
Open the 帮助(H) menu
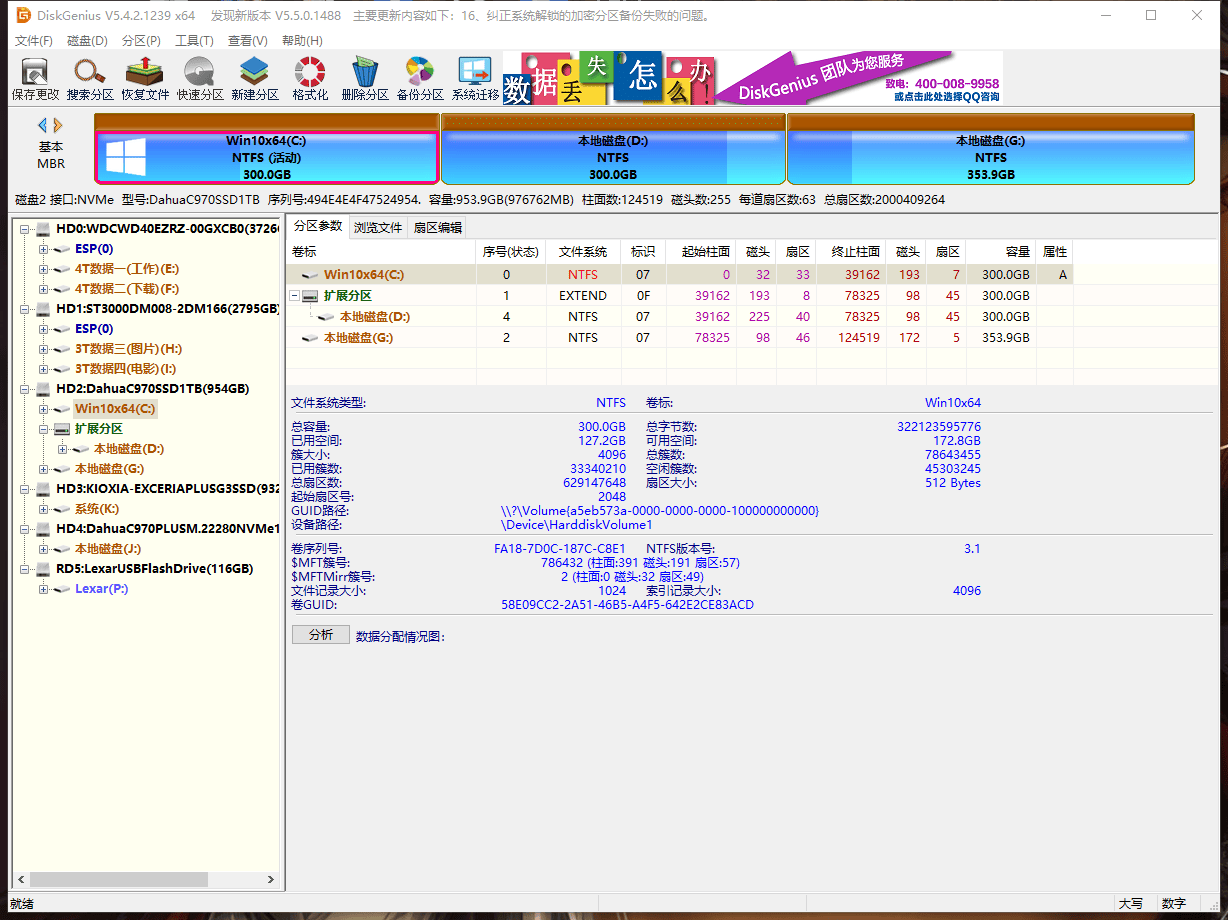302,41
